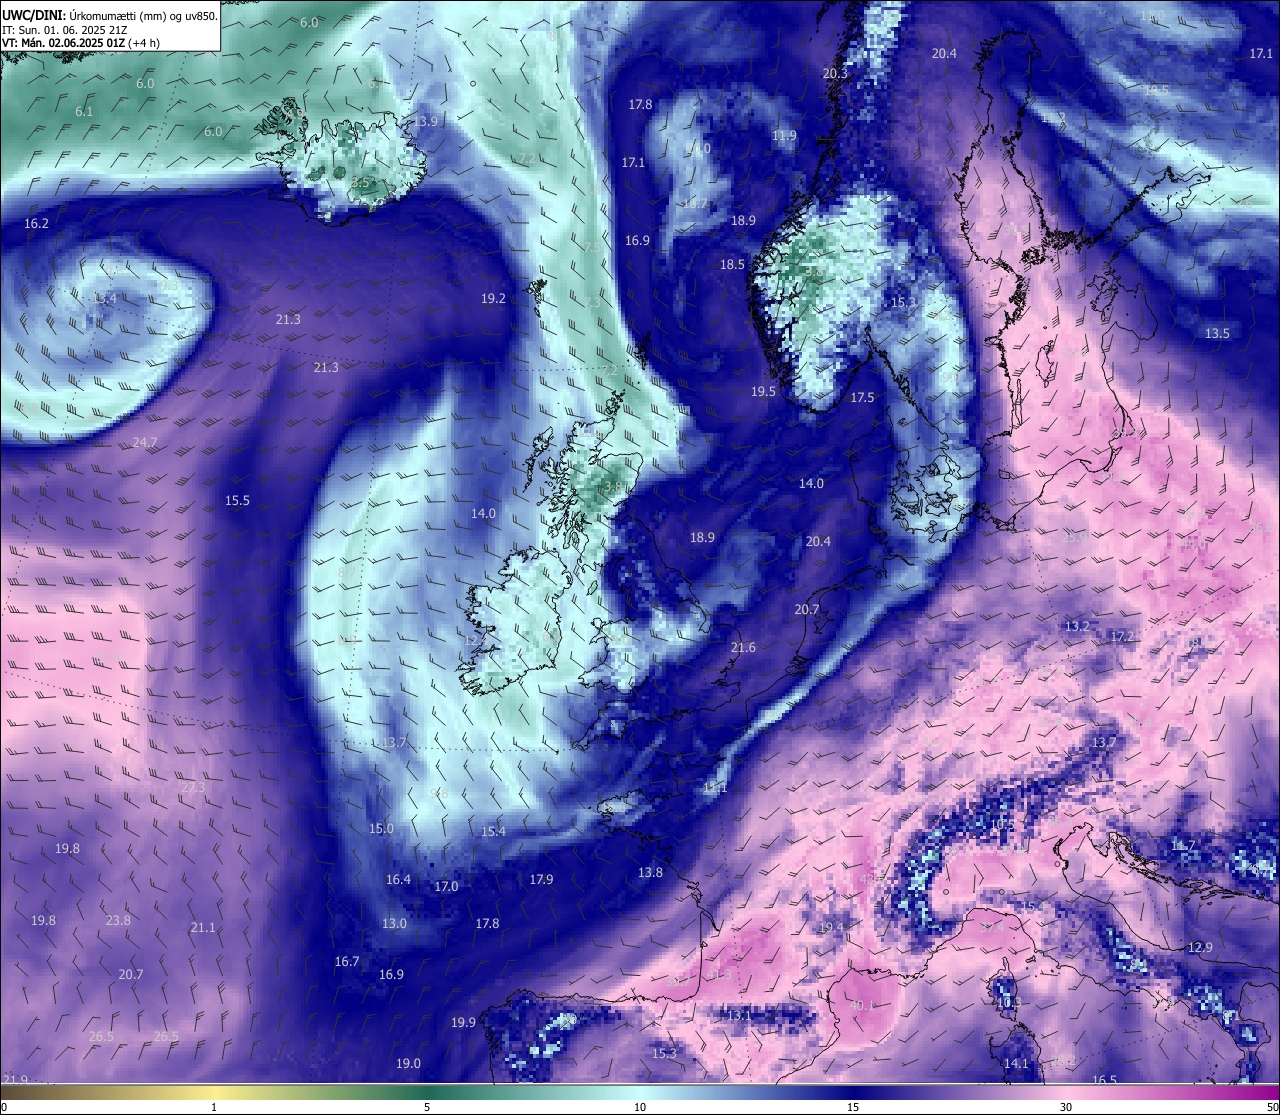This screenshot has height=1115, width=1280.
Task: Click the 17.0 value on the map
Action: (x=446, y=886)
